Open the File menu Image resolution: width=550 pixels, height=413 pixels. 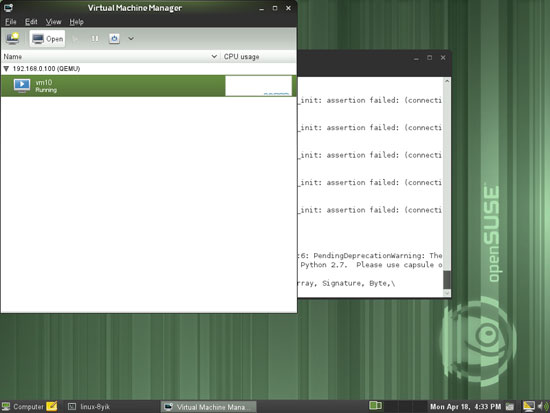coord(11,22)
